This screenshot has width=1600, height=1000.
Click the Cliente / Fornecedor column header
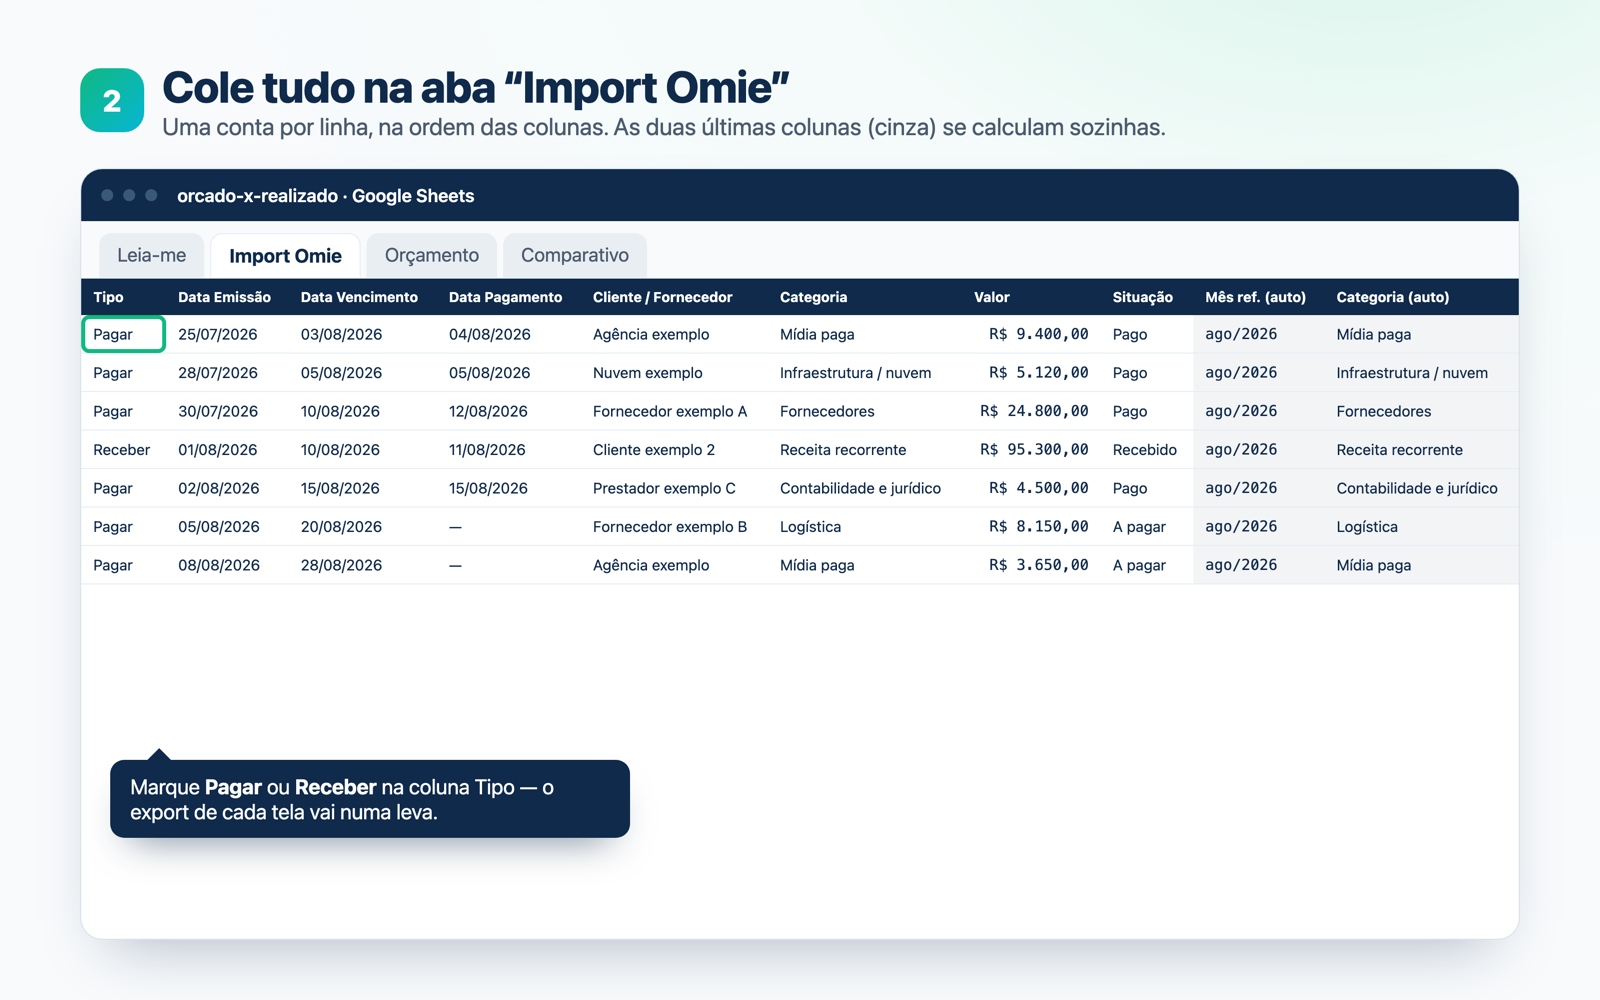coord(662,297)
